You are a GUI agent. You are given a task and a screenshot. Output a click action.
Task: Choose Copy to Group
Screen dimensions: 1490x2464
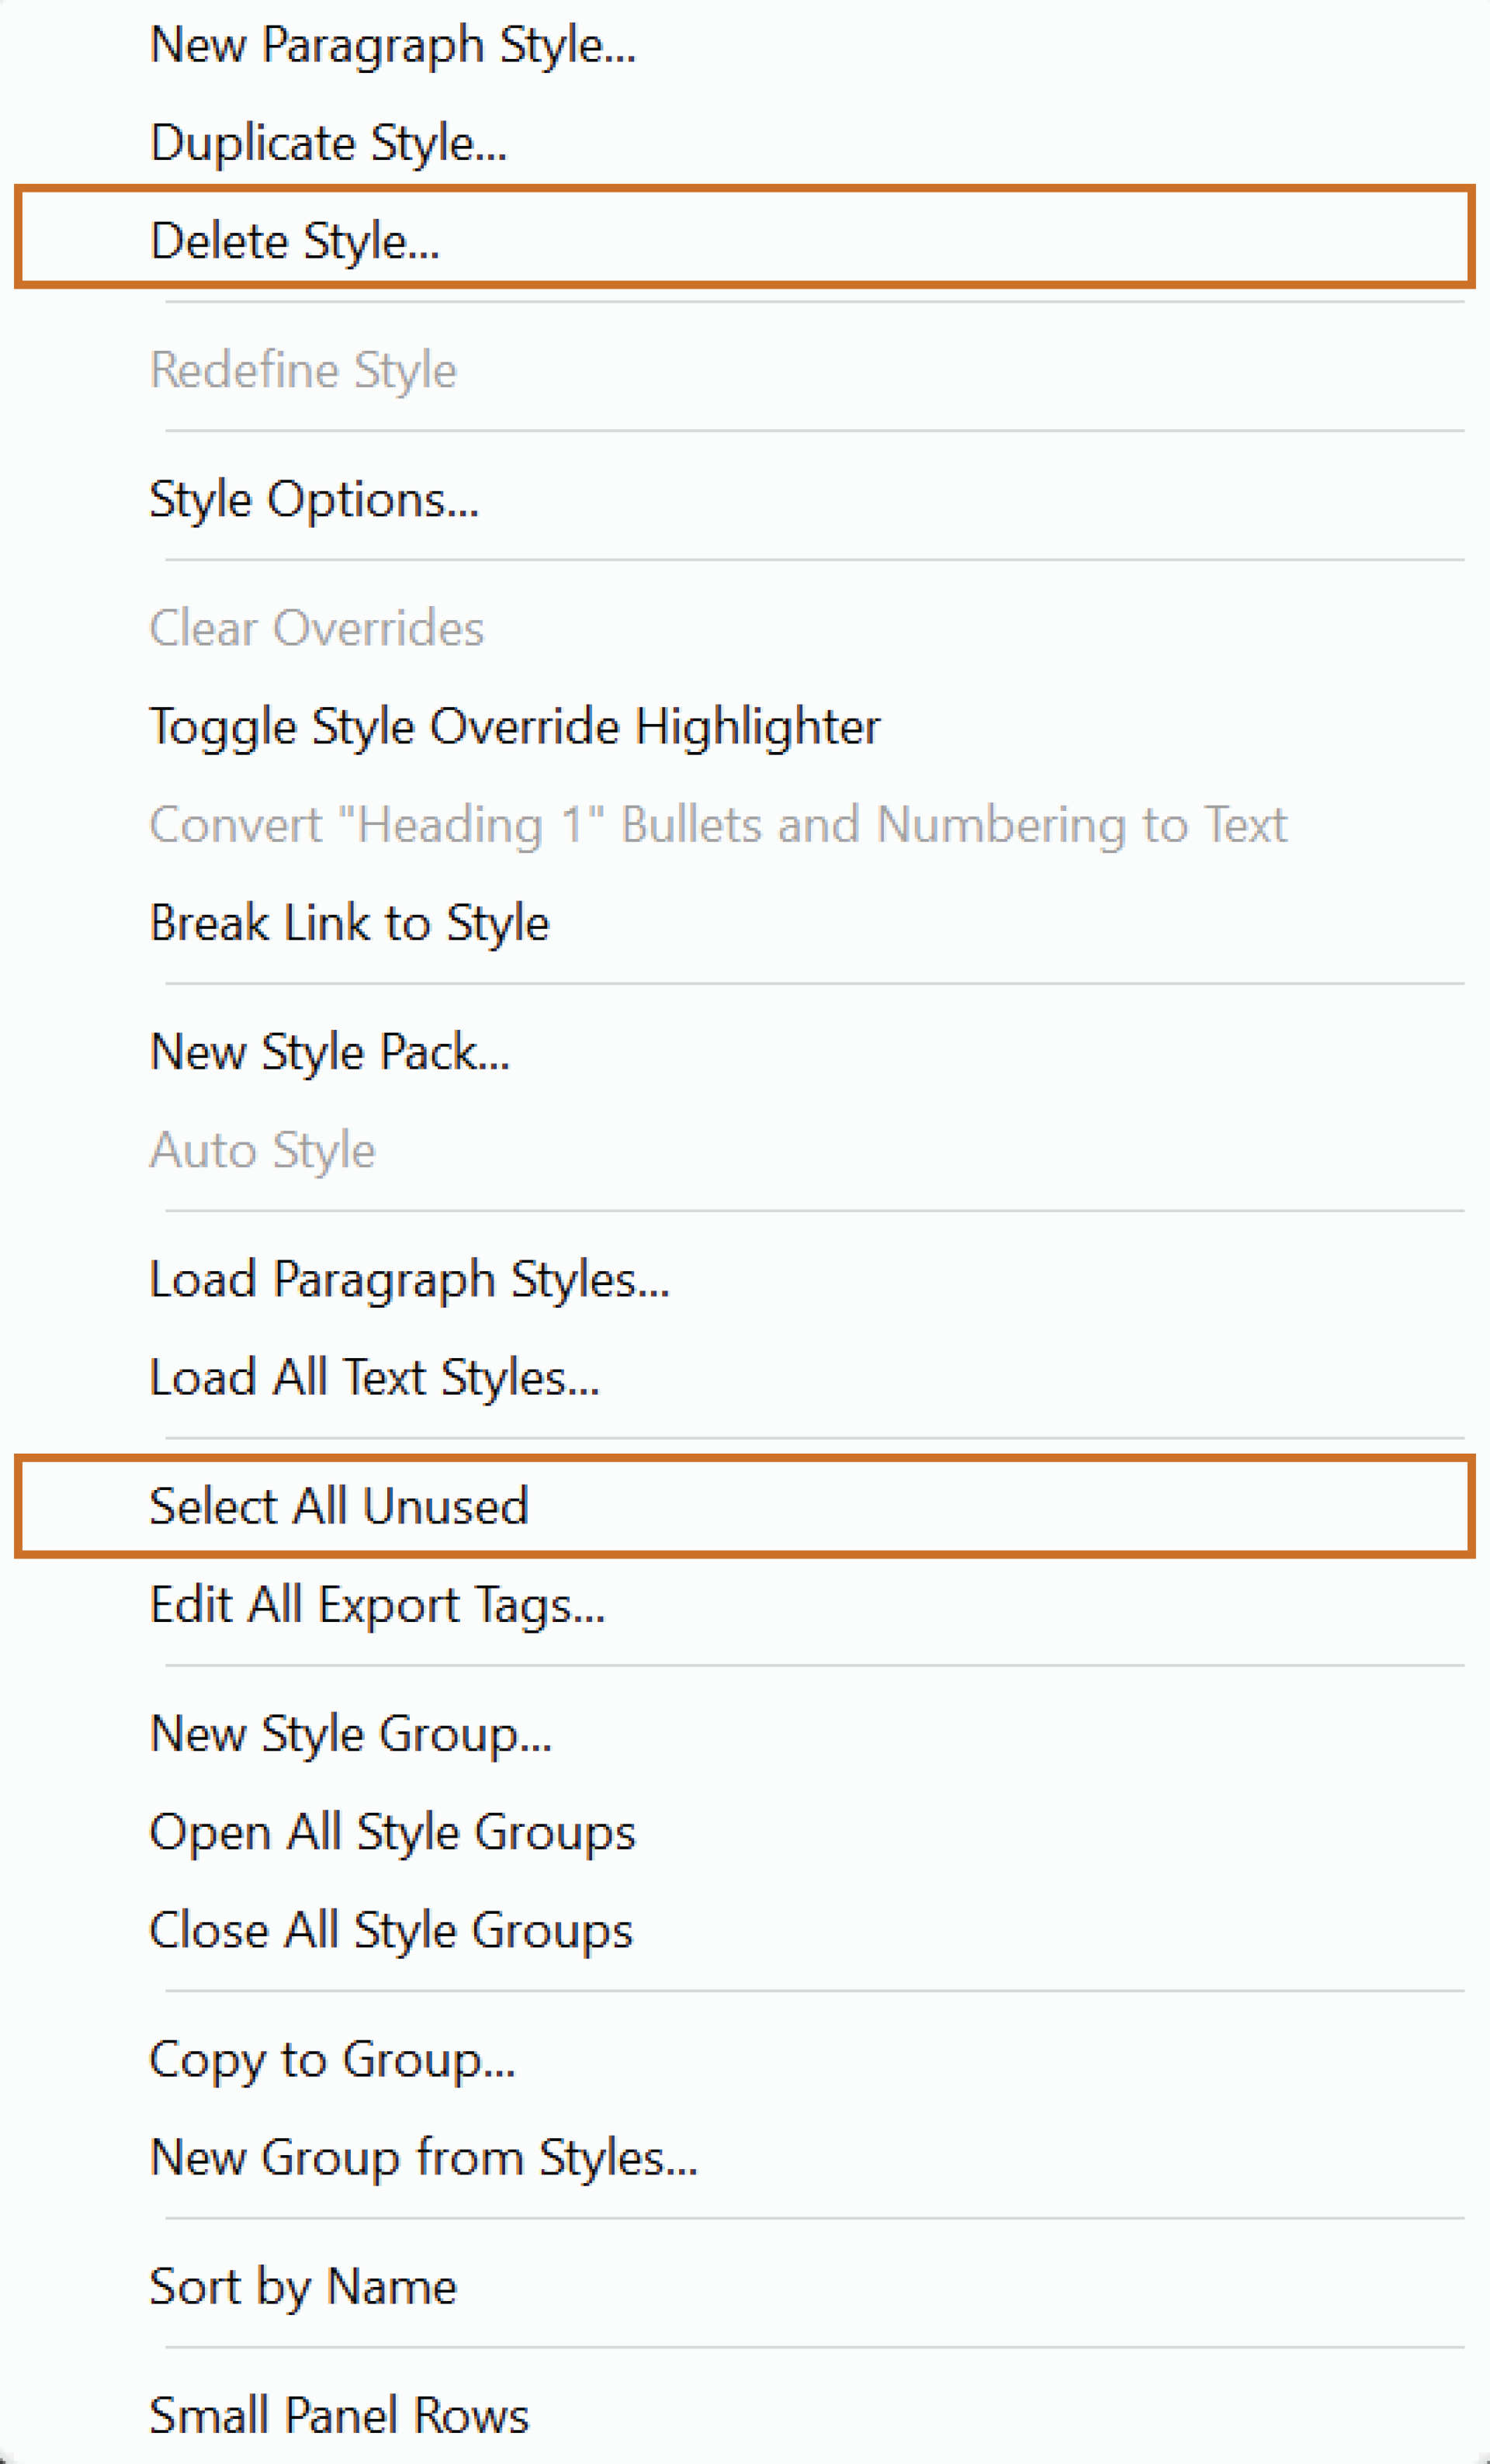tap(331, 2059)
